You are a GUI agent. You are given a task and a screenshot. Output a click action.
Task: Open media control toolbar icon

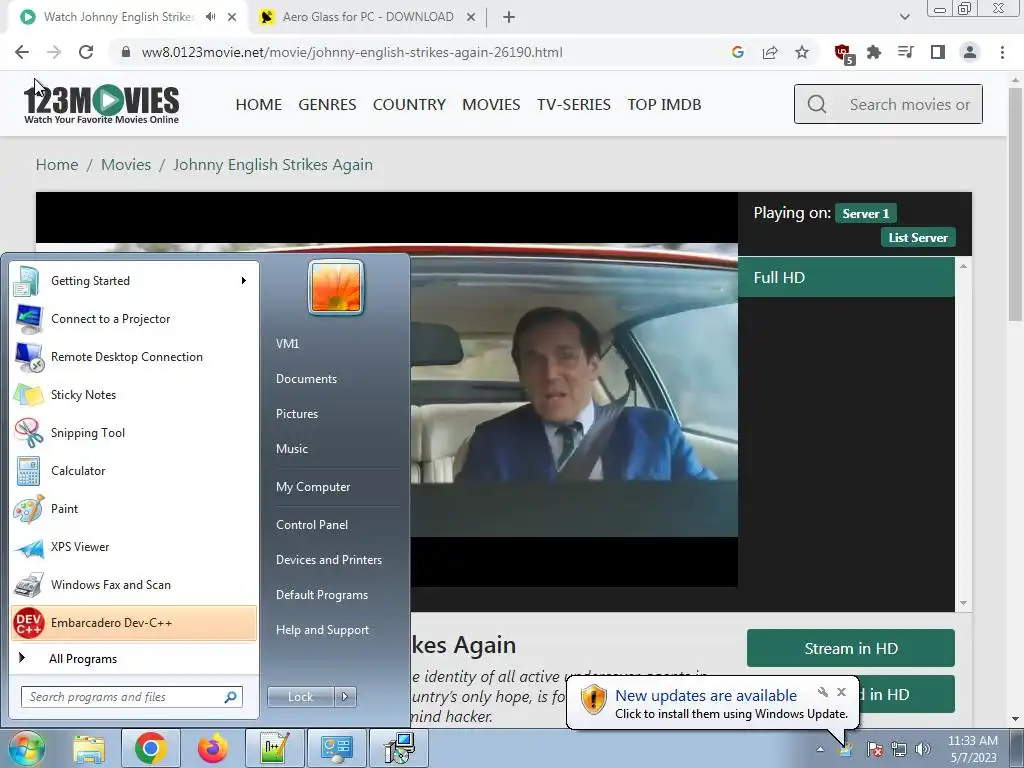906,52
